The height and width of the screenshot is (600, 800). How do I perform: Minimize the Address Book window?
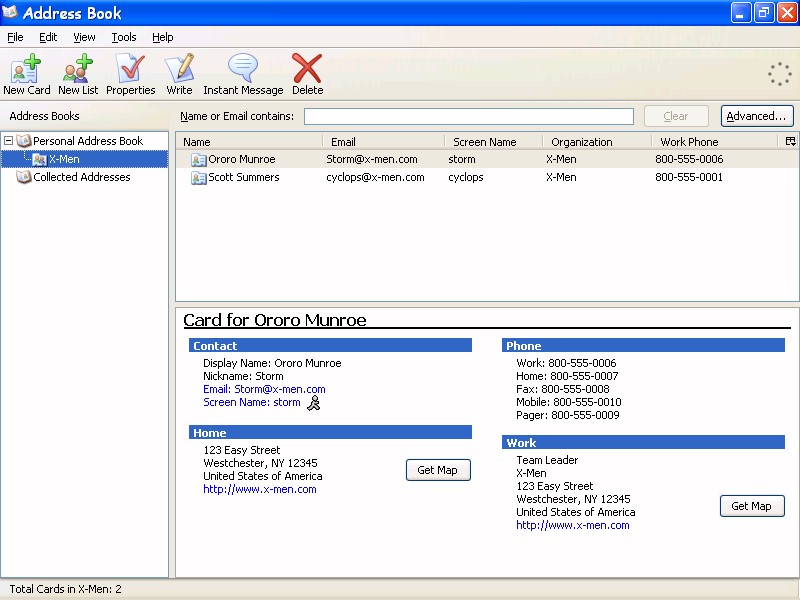tap(741, 13)
